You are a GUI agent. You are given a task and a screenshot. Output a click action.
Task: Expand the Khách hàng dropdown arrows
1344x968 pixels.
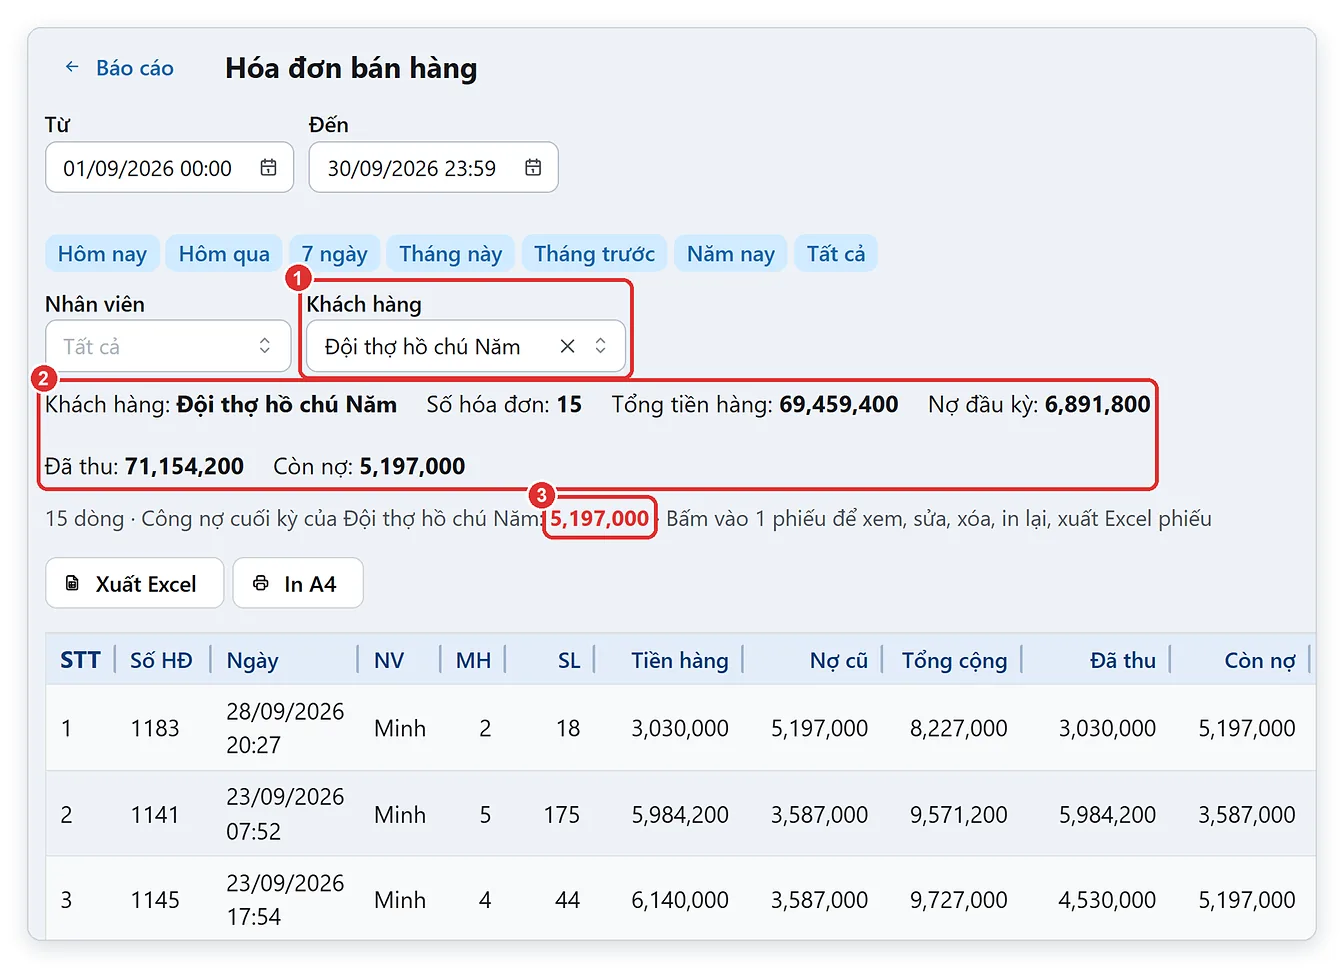pos(600,346)
